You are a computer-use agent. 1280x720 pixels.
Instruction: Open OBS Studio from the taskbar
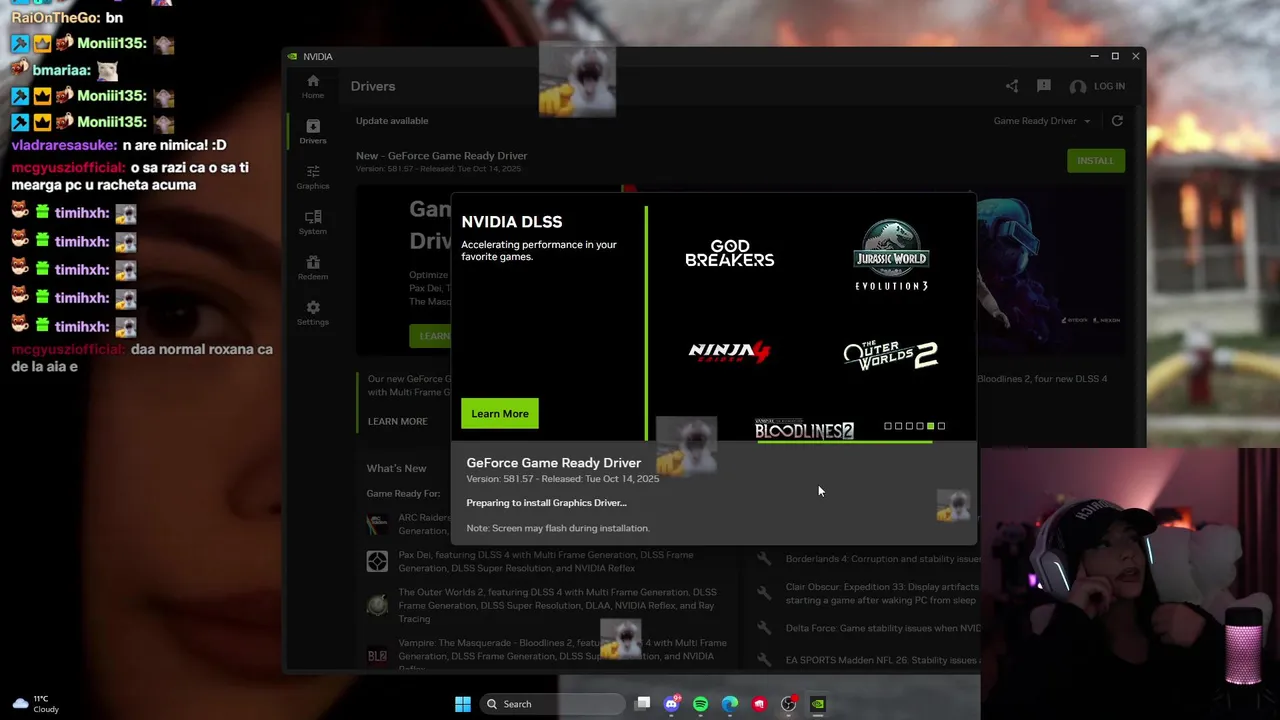pyautogui.click(x=789, y=704)
